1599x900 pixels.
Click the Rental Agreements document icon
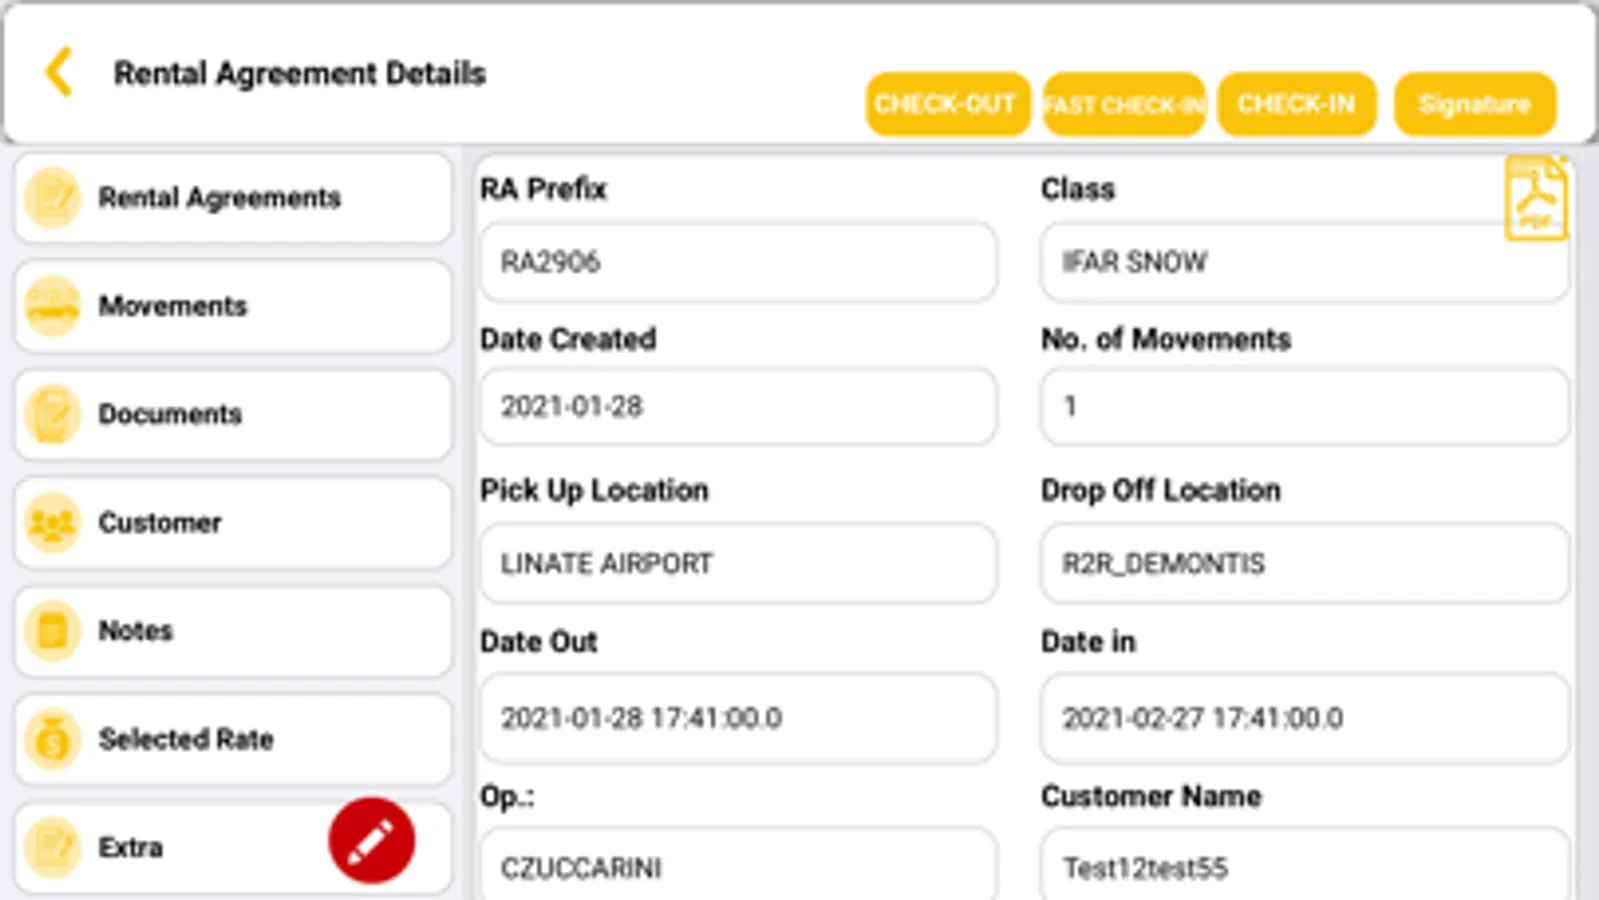(x=52, y=198)
